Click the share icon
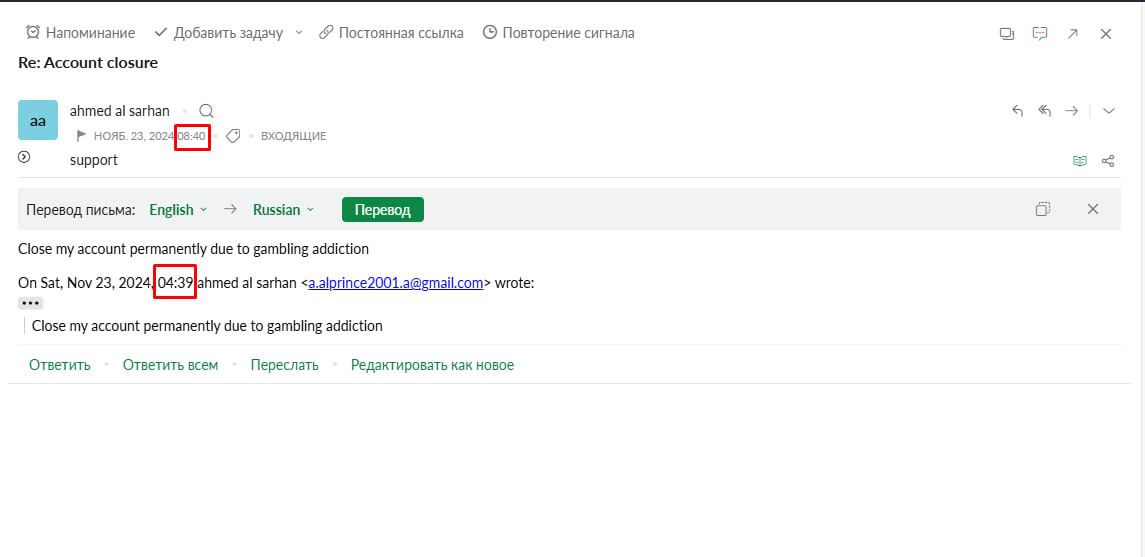The height and width of the screenshot is (557, 1145). (x=1107, y=160)
